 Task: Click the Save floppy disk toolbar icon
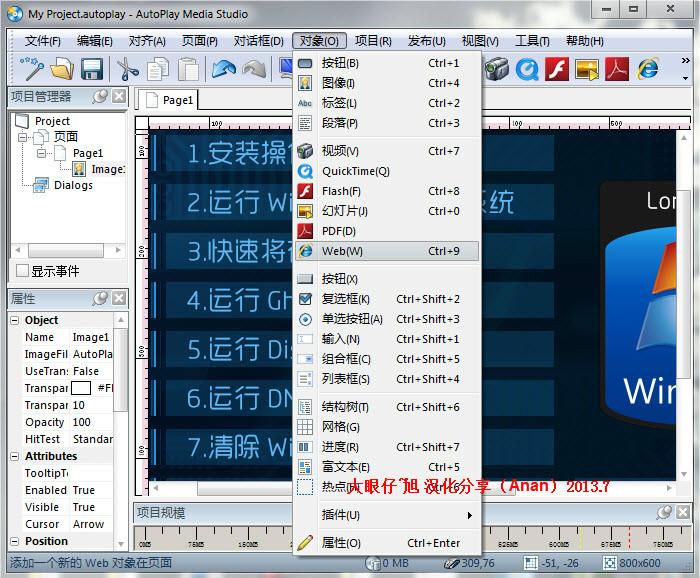click(92, 69)
